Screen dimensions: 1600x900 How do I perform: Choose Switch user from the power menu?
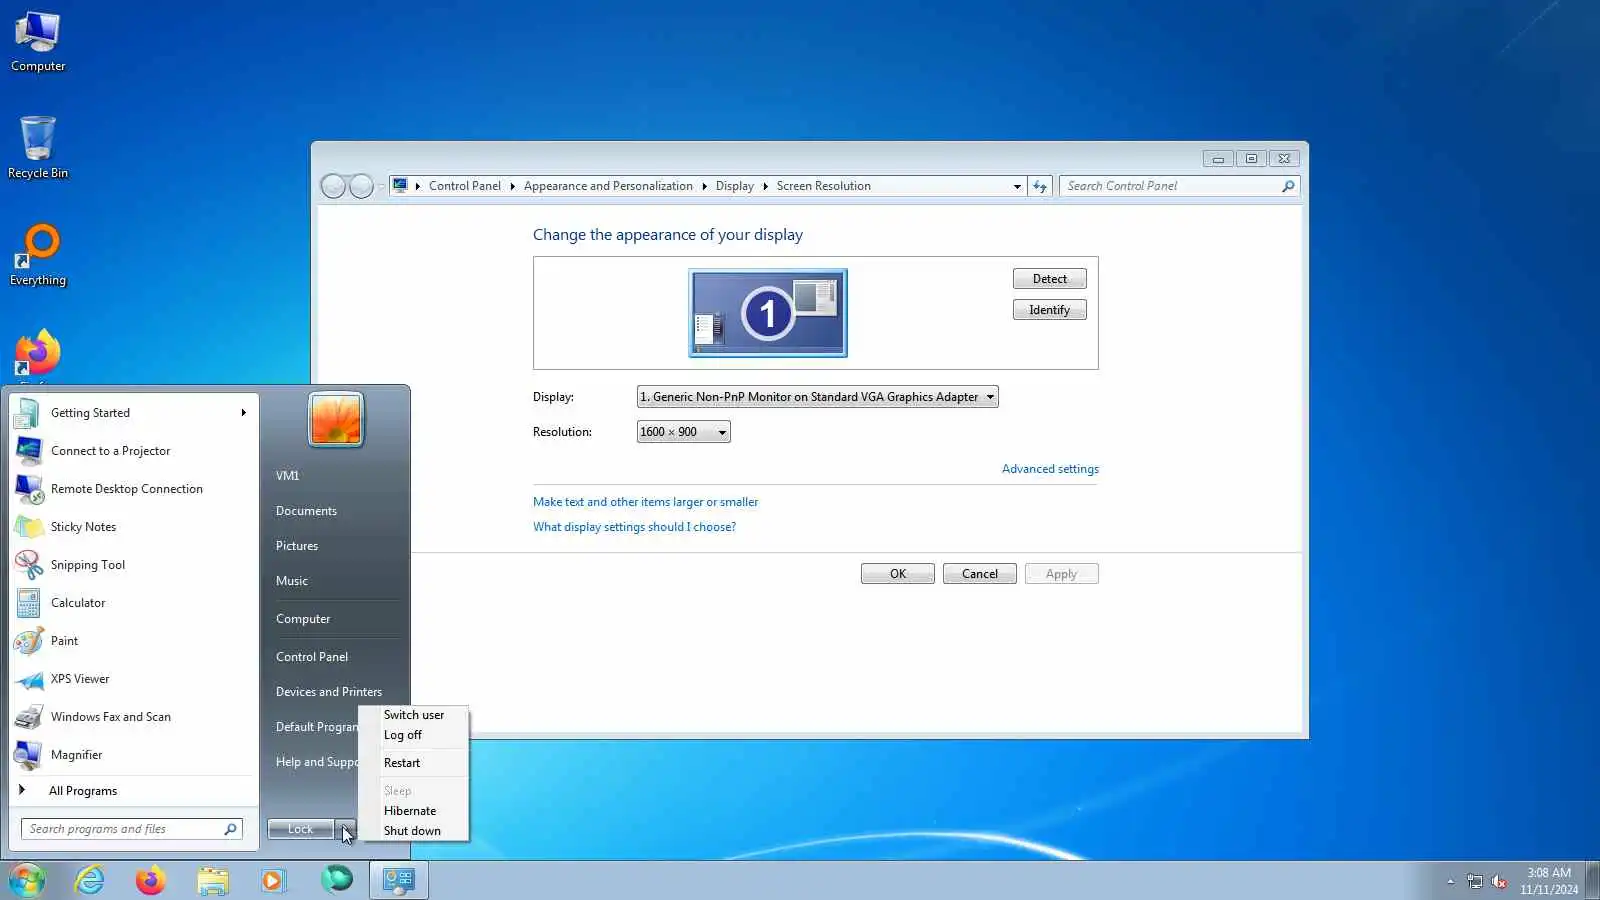pos(414,715)
